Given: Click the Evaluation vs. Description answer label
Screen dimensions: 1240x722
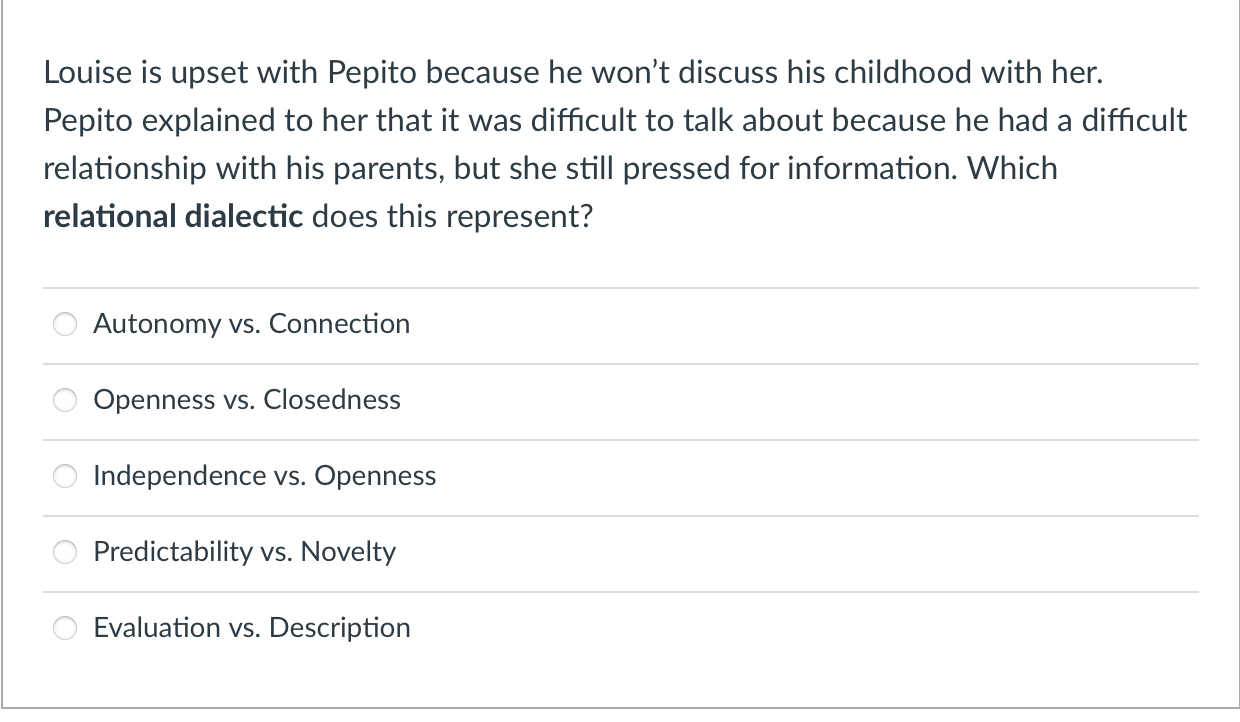Looking at the screenshot, I should tap(252, 628).
